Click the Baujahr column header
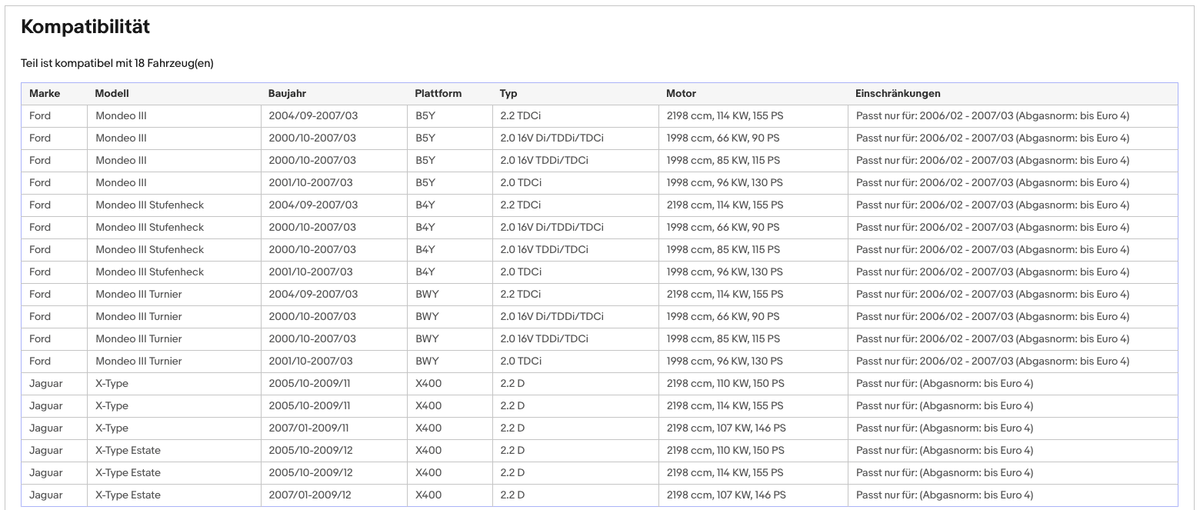1200x510 pixels. pyautogui.click(x=287, y=93)
